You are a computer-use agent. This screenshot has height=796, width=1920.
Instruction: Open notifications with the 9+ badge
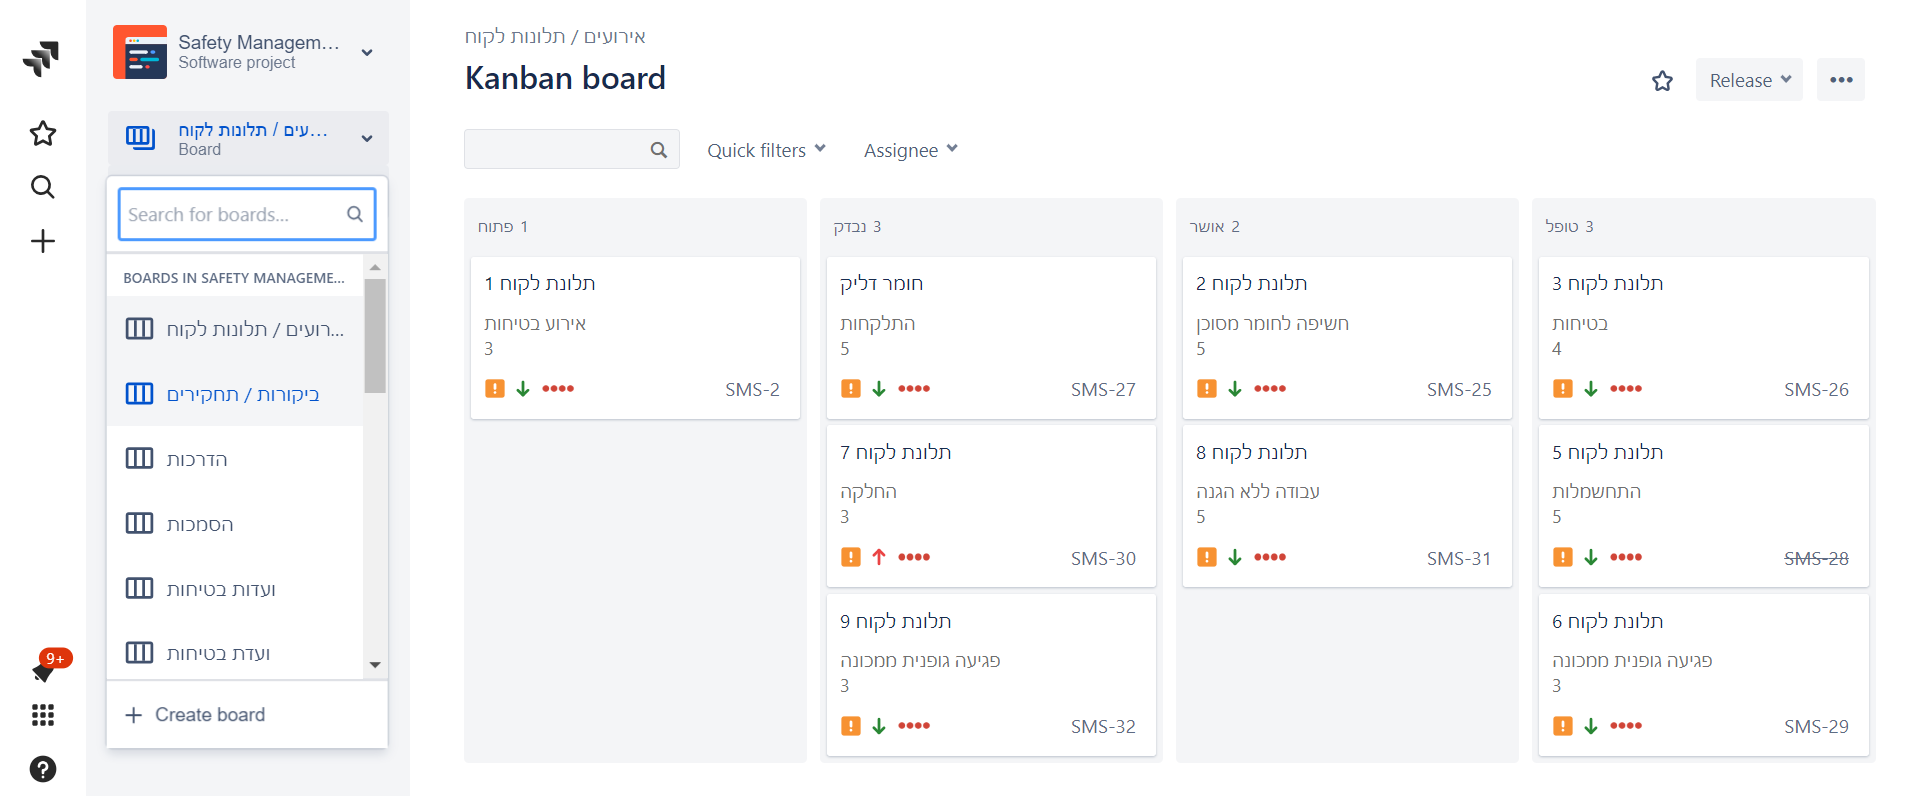[44, 671]
